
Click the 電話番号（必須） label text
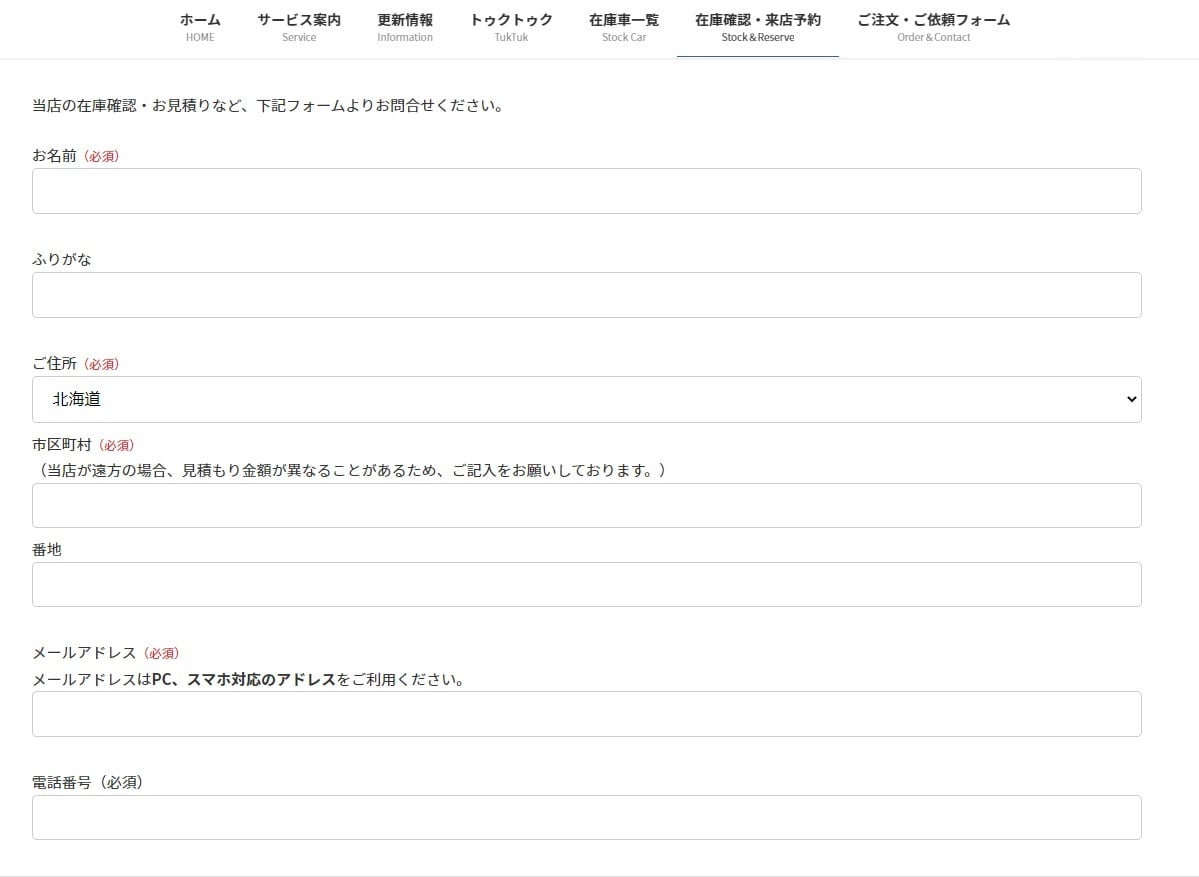coord(88,782)
